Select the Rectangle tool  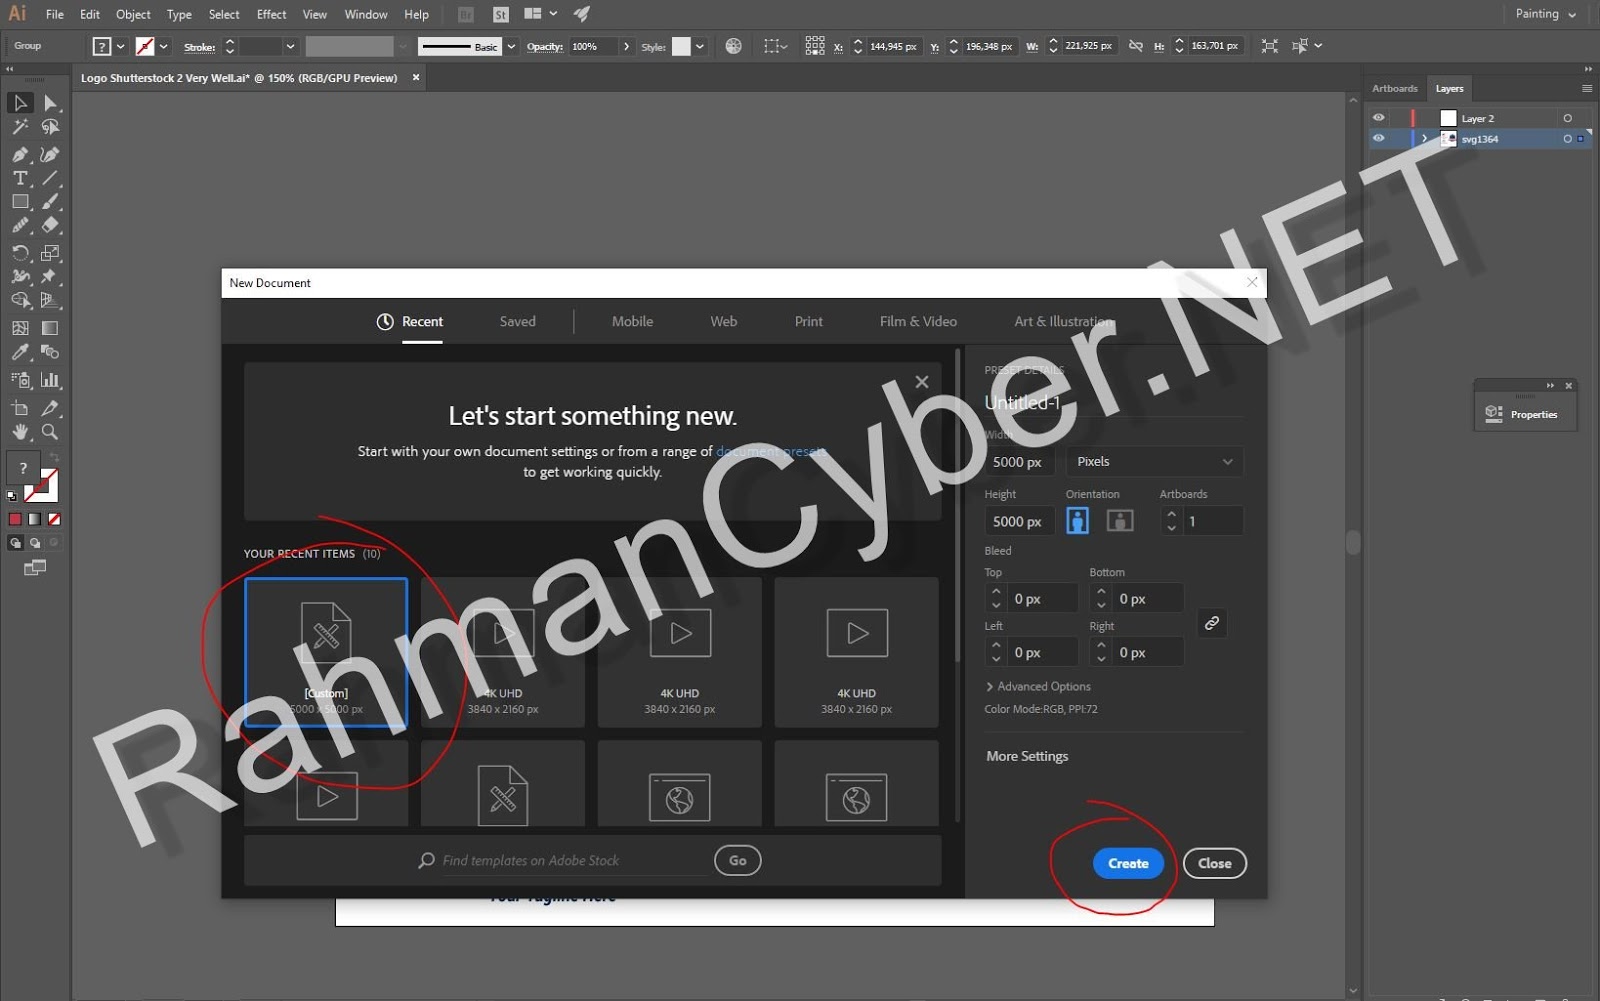click(20, 201)
